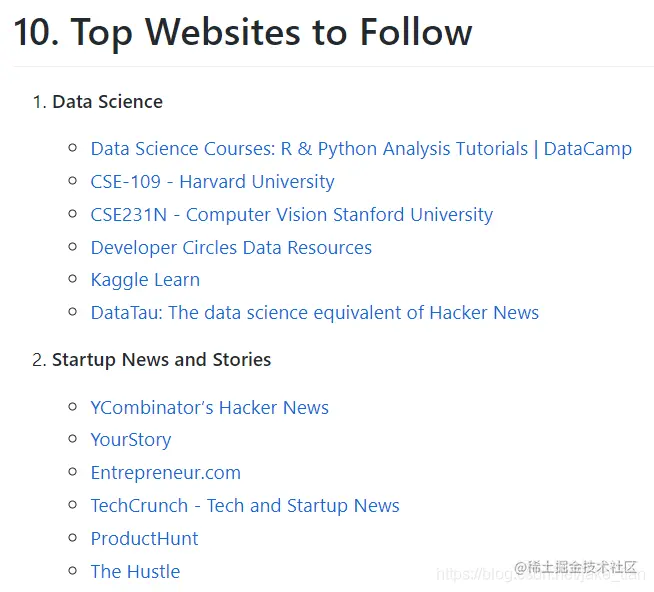This screenshot has width=654, height=592.
Task: Open DataTau data science news link
Action: [x=315, y=313]
